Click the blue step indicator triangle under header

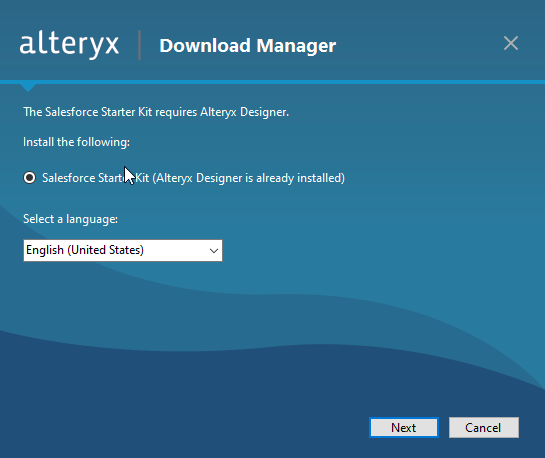28,88
